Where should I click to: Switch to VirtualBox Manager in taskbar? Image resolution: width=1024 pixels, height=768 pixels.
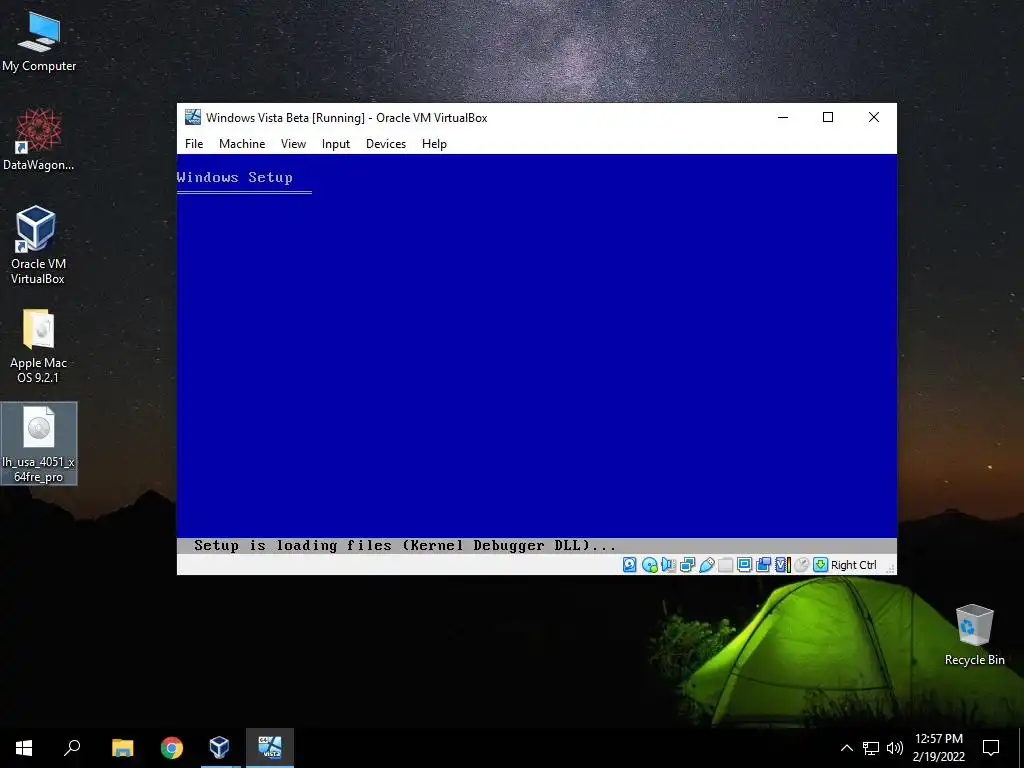pos(220,748)
